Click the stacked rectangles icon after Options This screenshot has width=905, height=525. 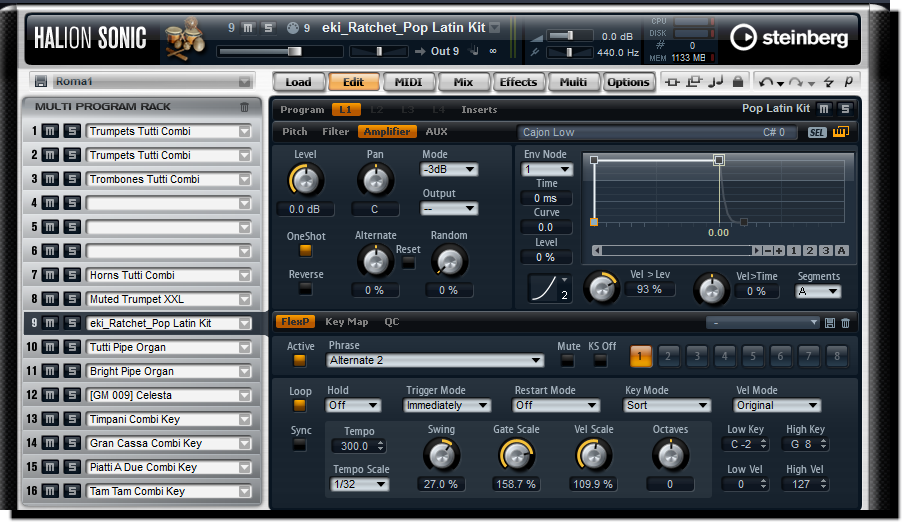click(x=694, y=81)
